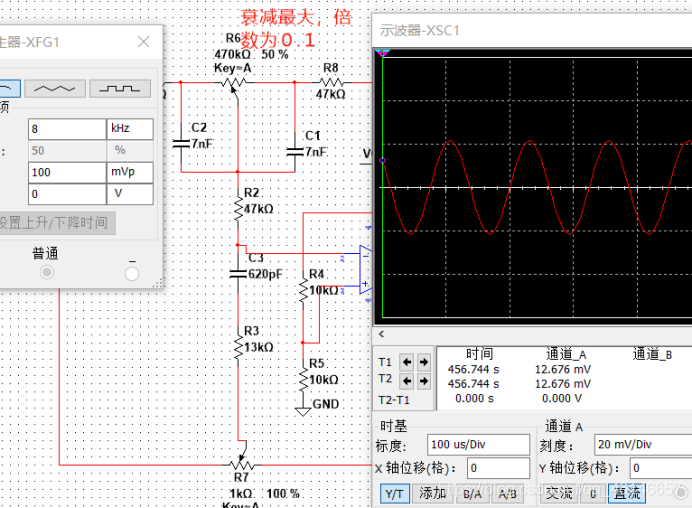Select the negative terminal radio button
Screen dimensions: 692x508
[x=132, y=274]
